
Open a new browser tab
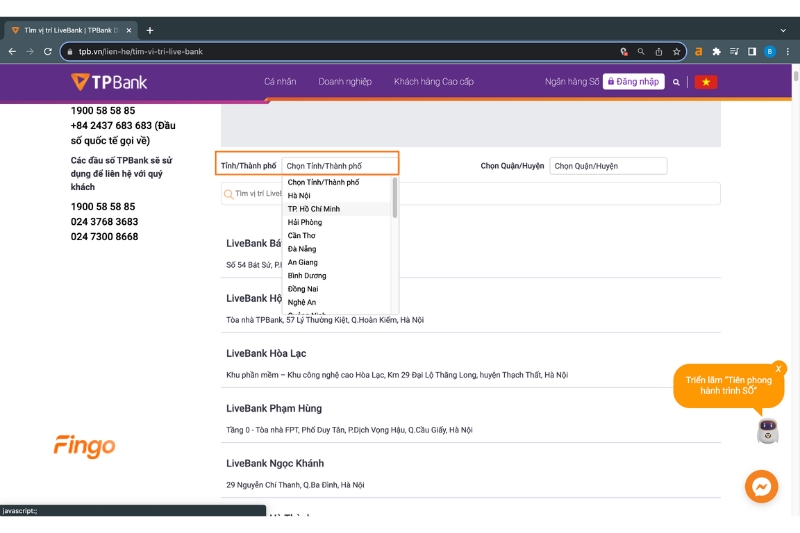point(149,31)
